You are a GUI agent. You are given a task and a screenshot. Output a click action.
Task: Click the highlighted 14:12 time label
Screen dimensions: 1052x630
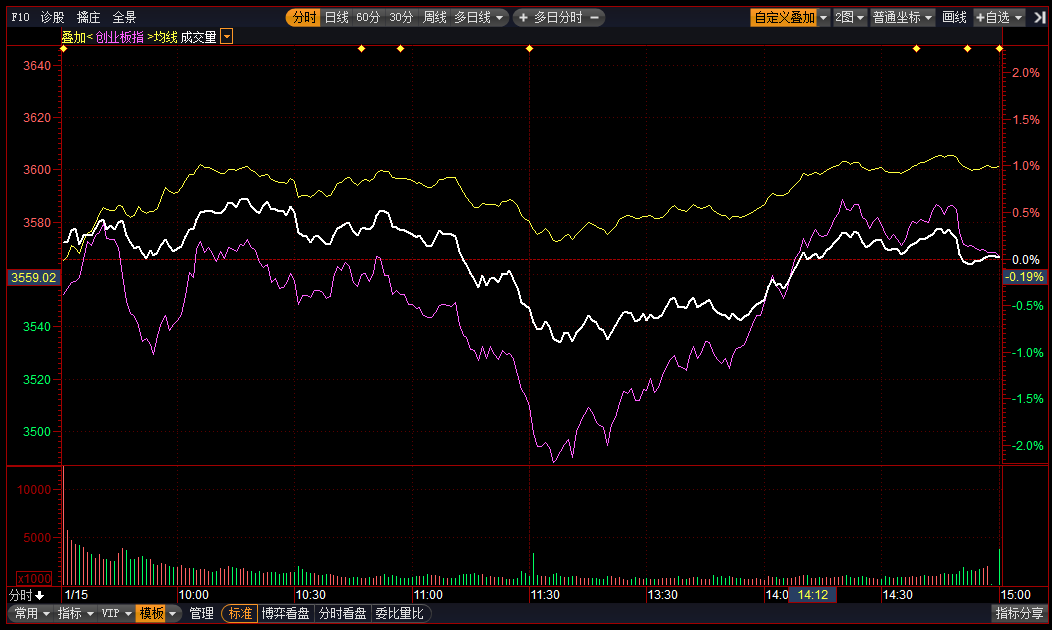pyautogui.click(x=812, y=594)
